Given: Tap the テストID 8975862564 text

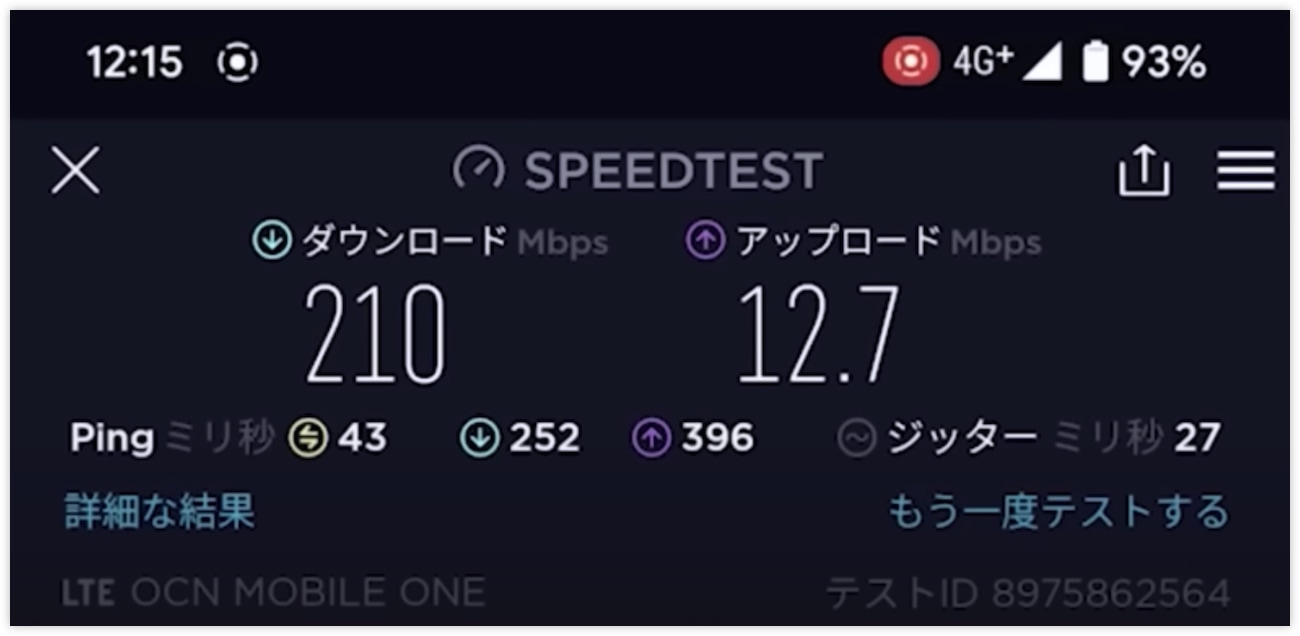Looking at the screenshot, I should click(x=1028, y=593).
